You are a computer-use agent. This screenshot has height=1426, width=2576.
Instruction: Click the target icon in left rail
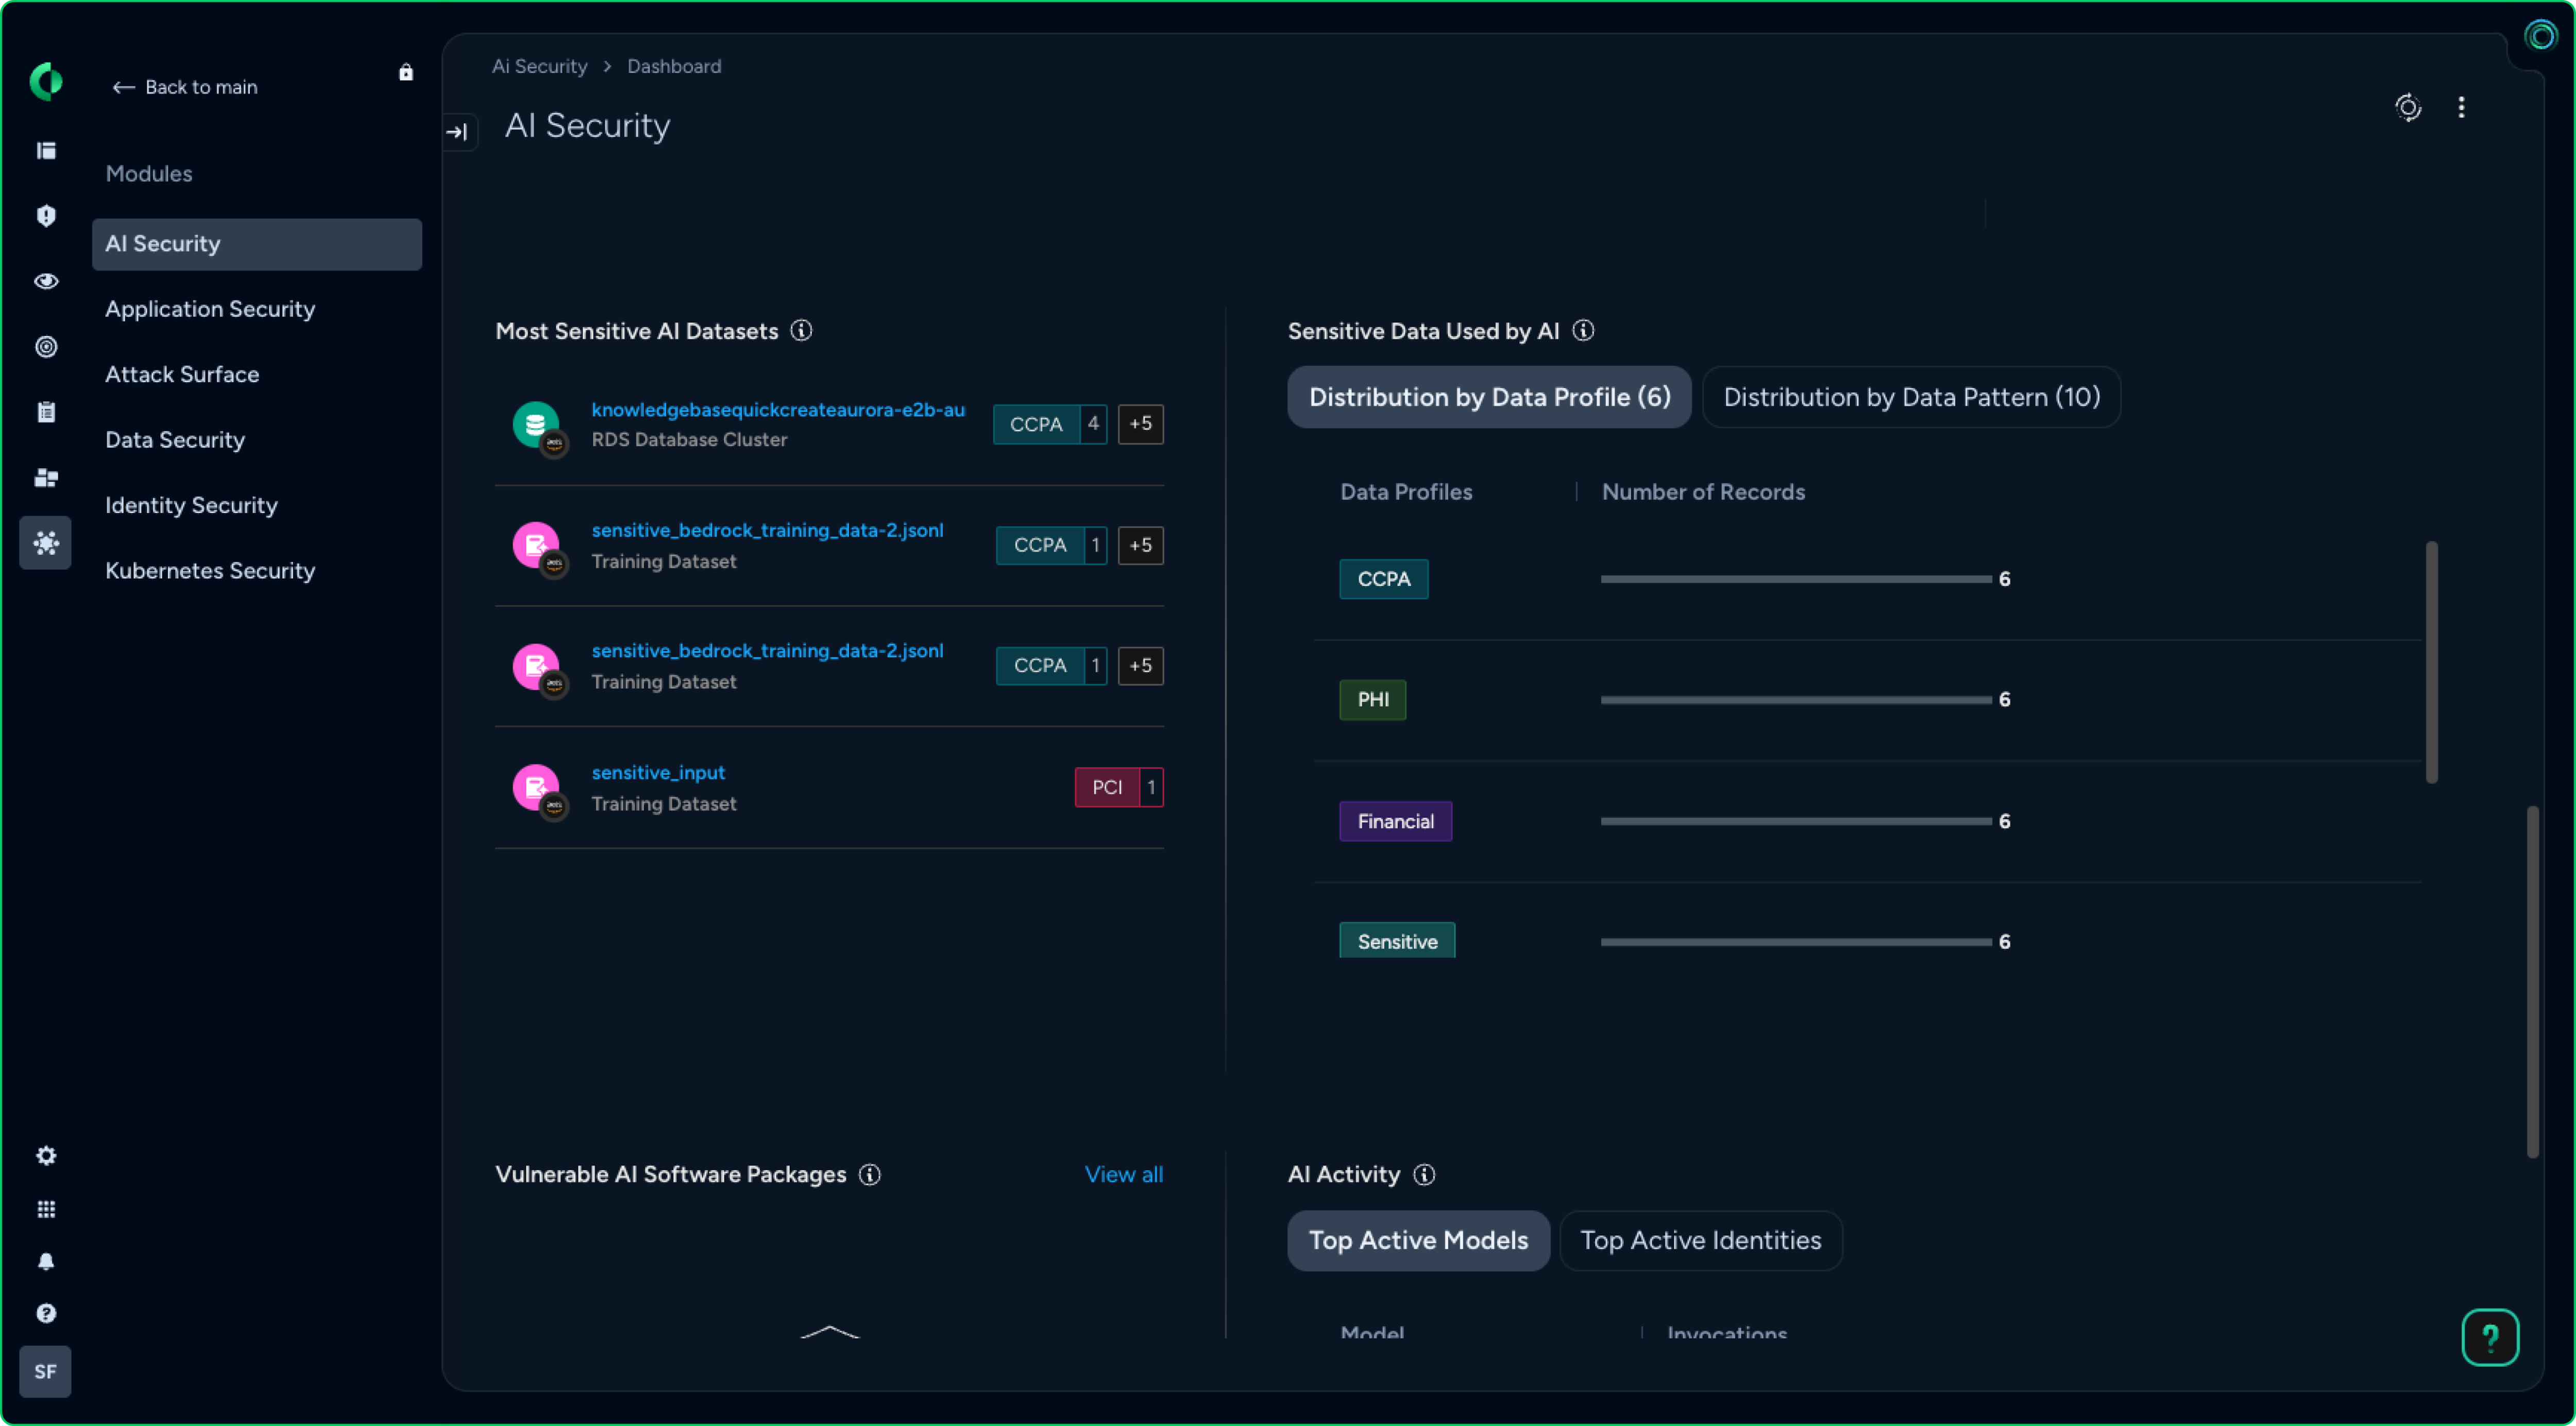46,347
